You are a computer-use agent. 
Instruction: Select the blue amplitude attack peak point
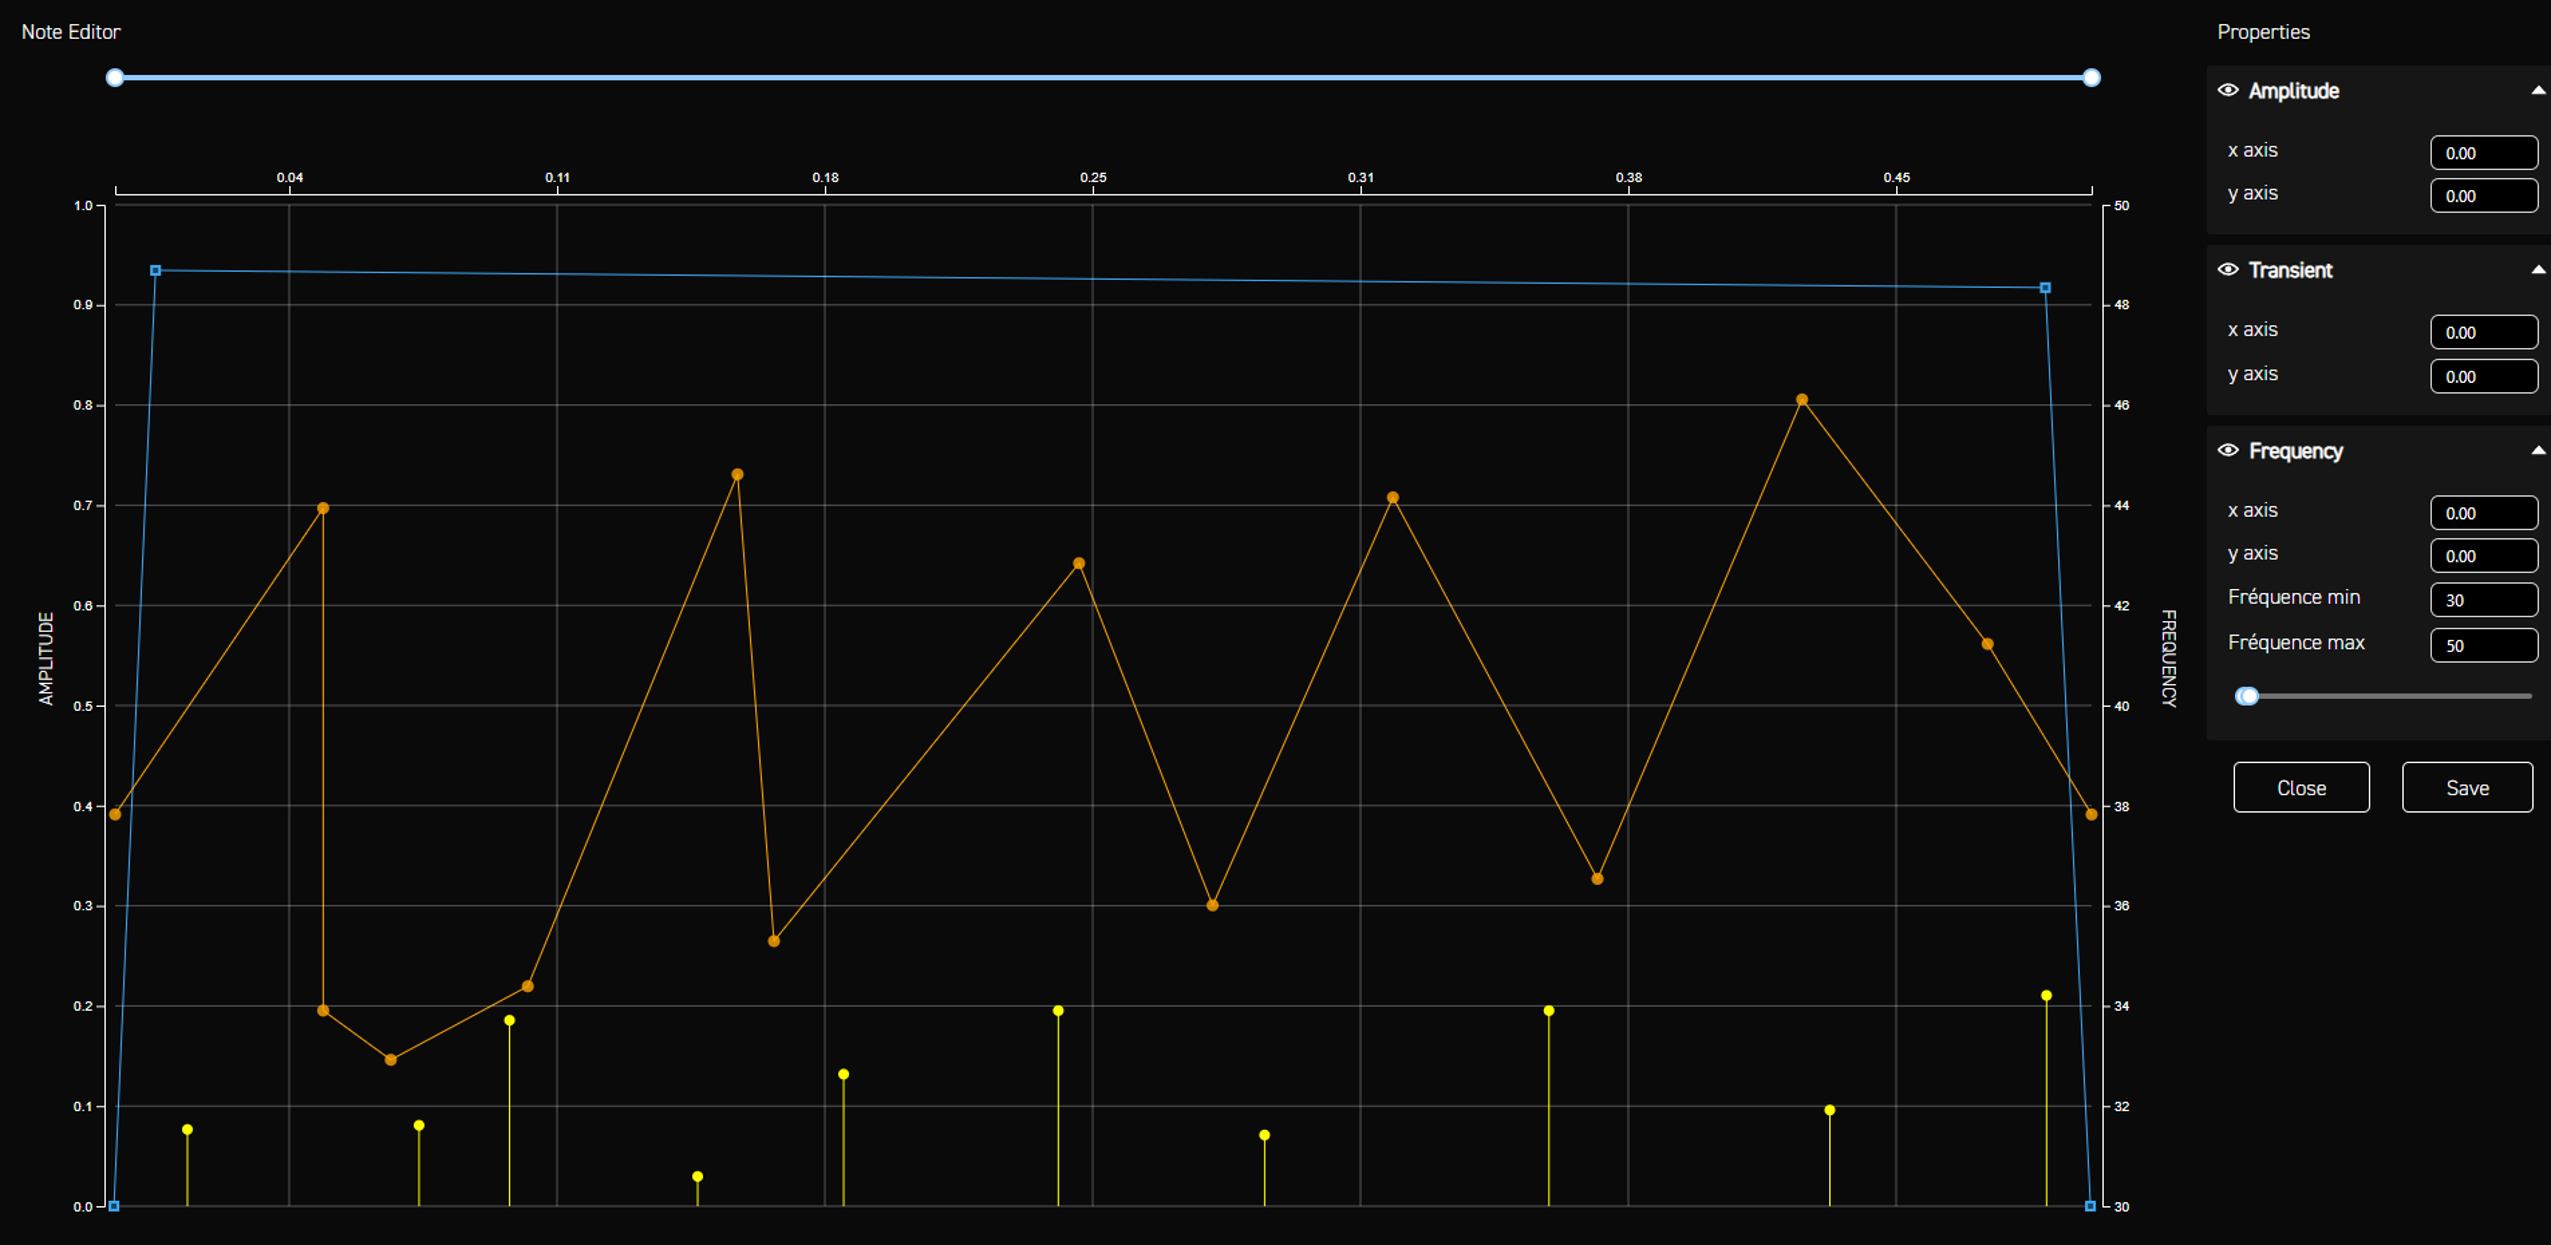click(x=155, y=270)
